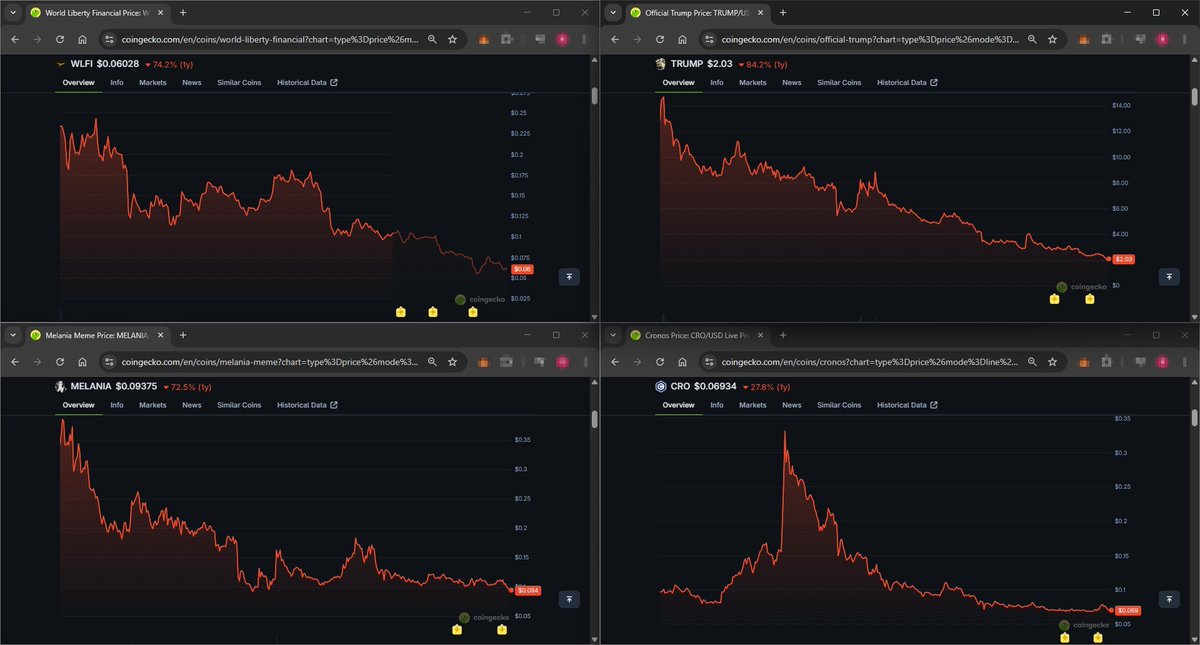This screenshot has width=1200, height=645.
Task: Open Markets tab on the MELANIA page
Action: tap(153, 405)
